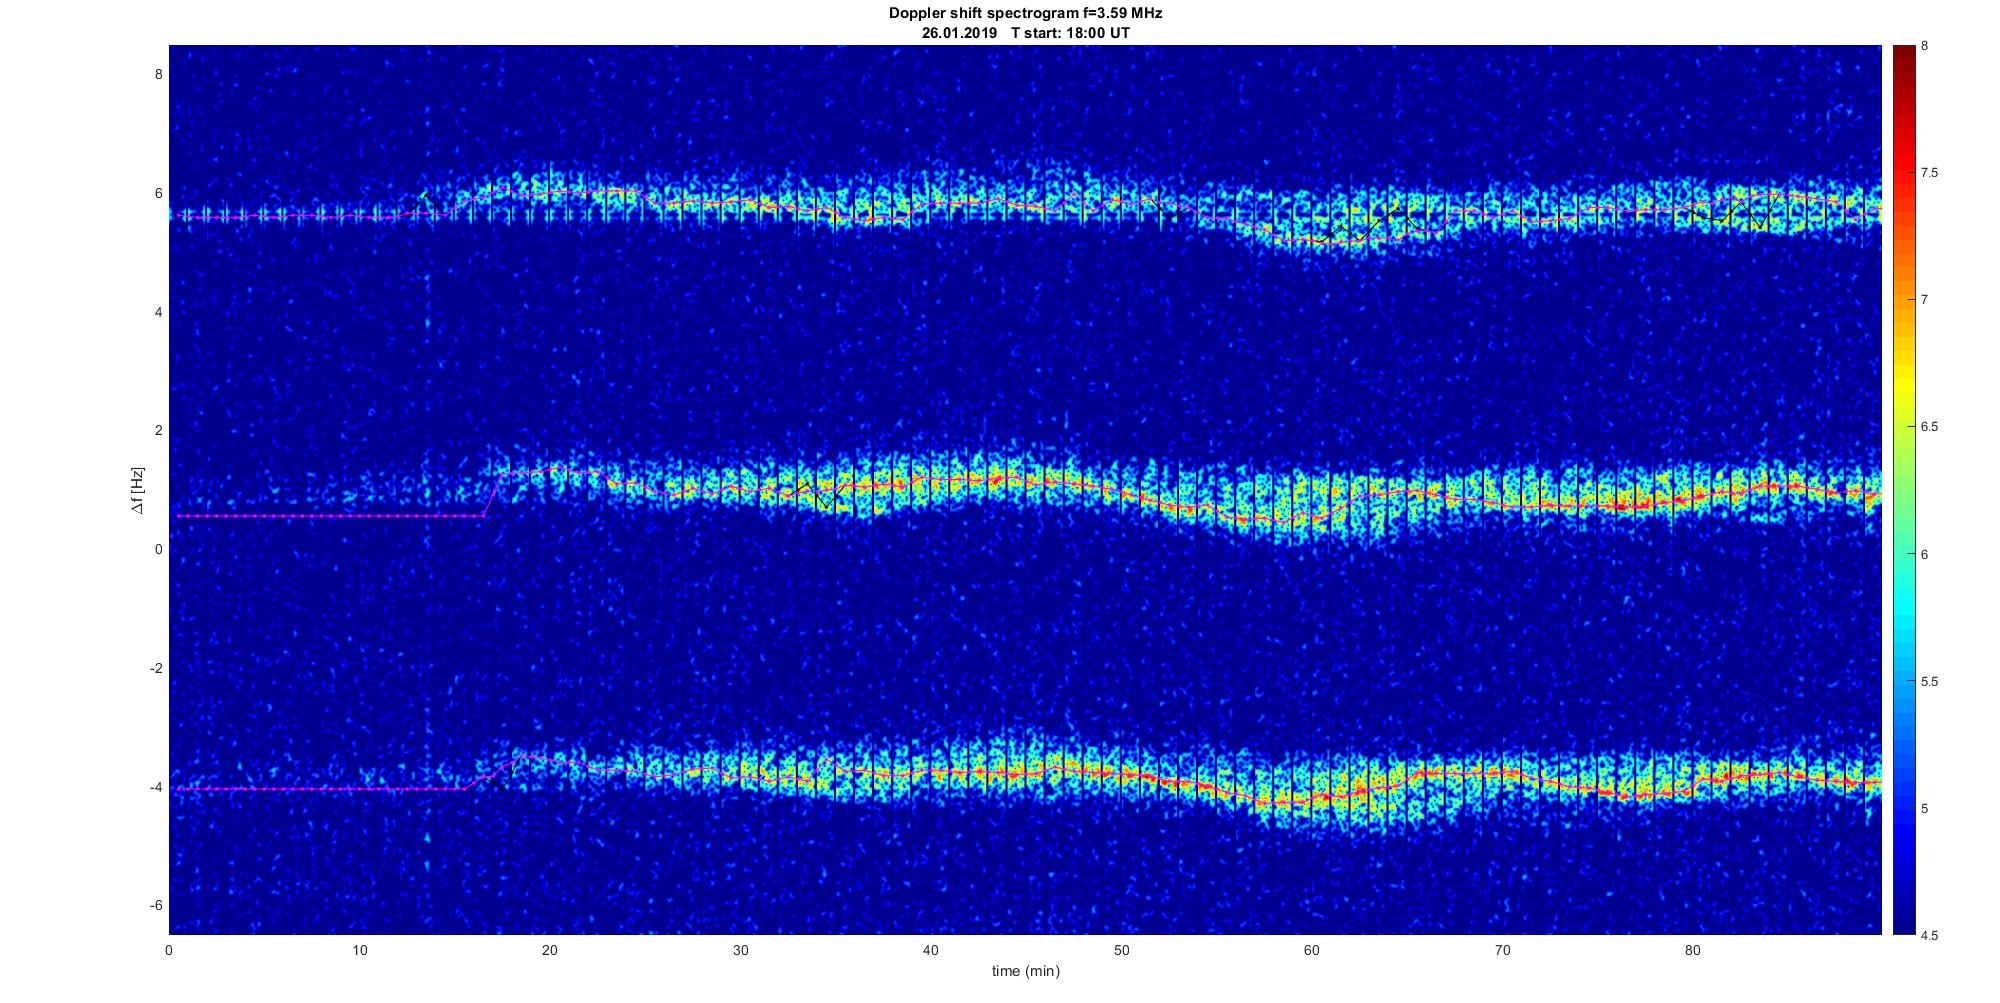Click the colorbar tick label 7
Image resolution: width=2000 pixels, height=1003 pixels.
1925,300
